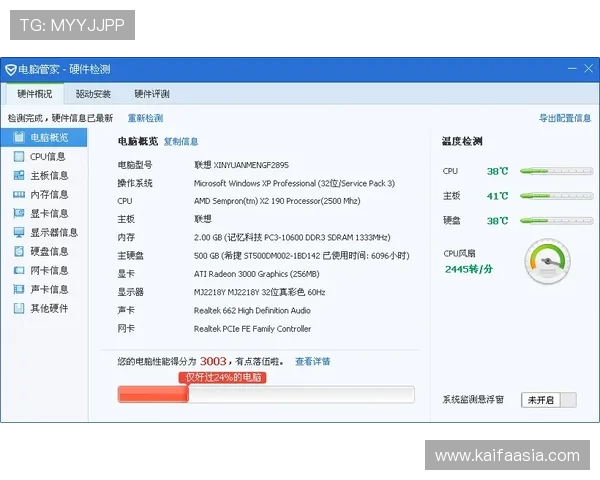Select the 网卡信息 sidebar label
Screen dimensions: 600x480
click(x=49, y=271)
